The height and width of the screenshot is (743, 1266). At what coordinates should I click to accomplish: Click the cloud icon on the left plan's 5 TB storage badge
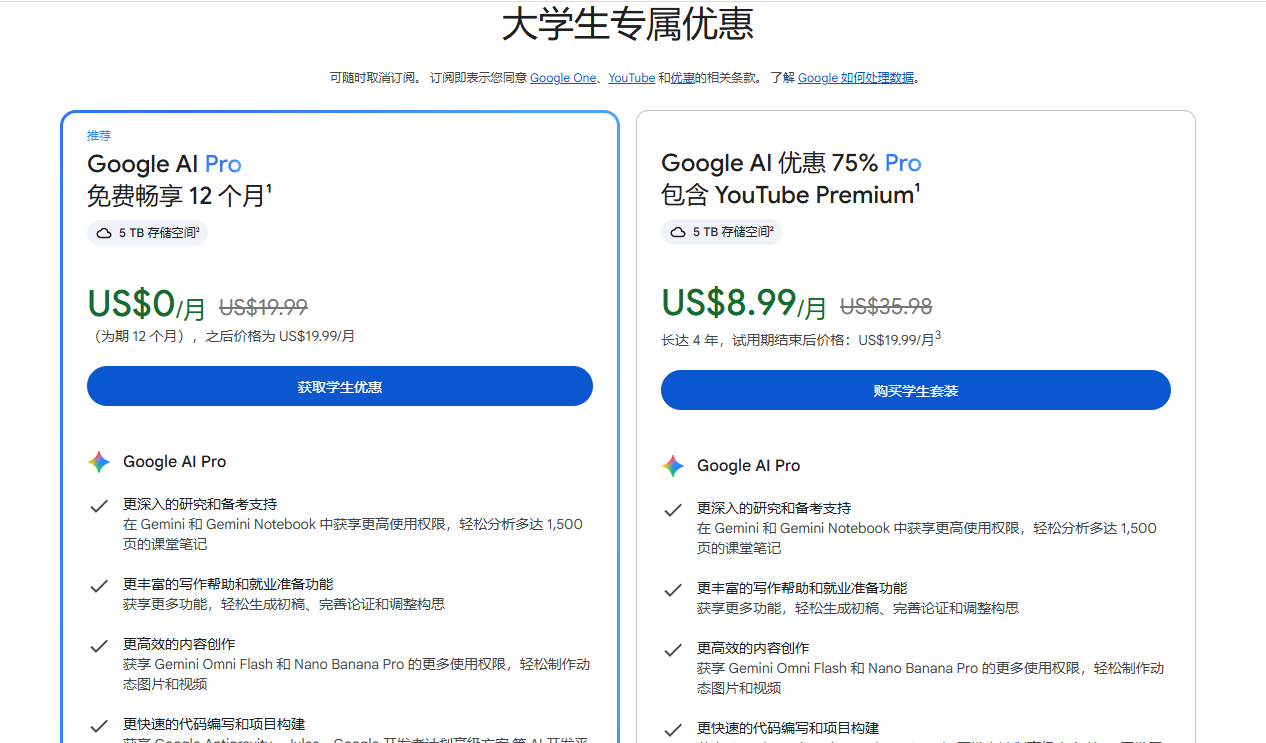(x=104, y=233)
